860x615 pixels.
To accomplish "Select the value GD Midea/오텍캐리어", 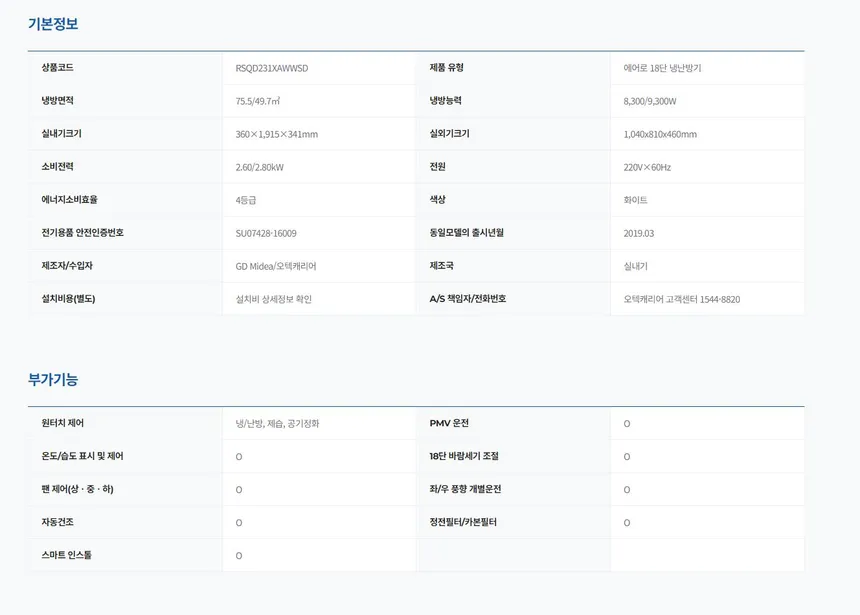I will click(276, 266).
